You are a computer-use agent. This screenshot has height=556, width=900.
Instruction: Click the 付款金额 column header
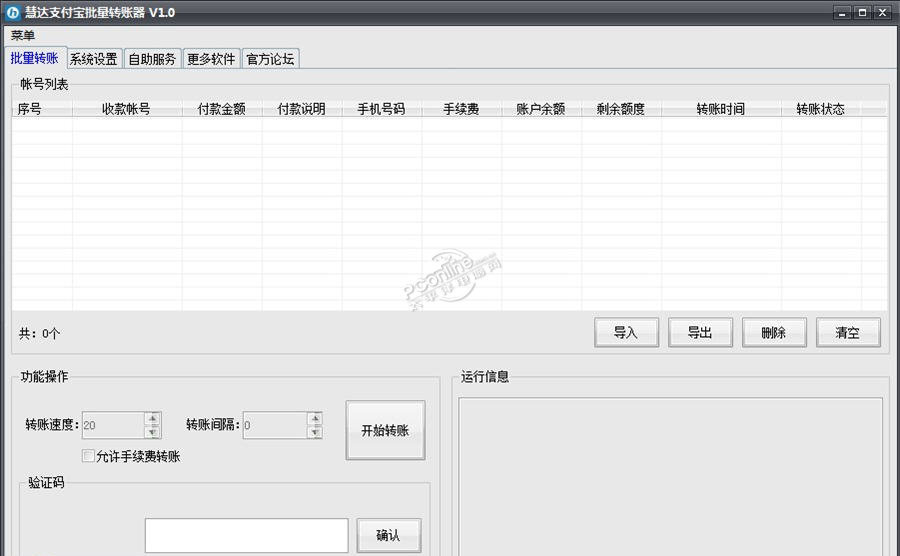(222, 108)
